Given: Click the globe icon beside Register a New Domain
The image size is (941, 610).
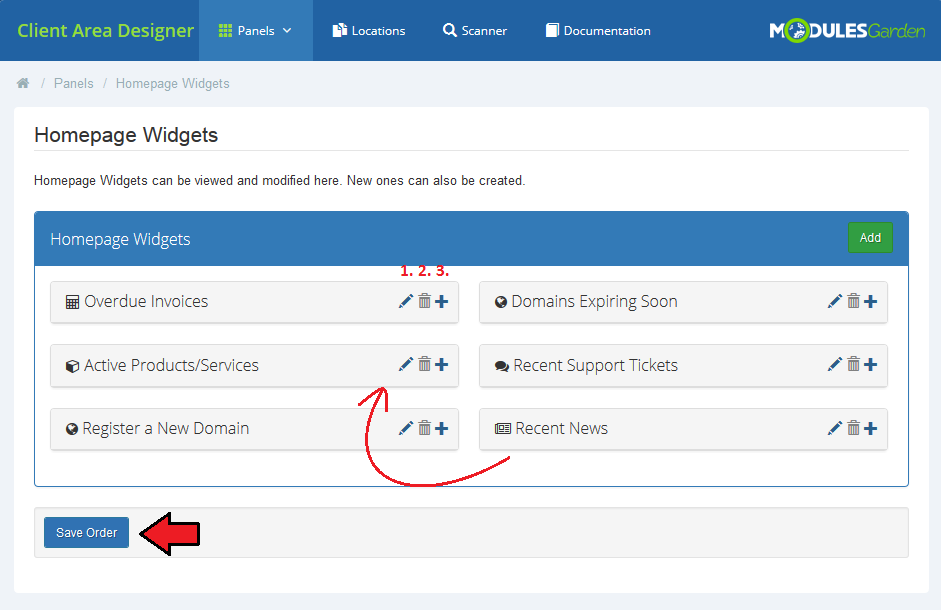Looking at the screenshot, I should (x=71, y=429).
